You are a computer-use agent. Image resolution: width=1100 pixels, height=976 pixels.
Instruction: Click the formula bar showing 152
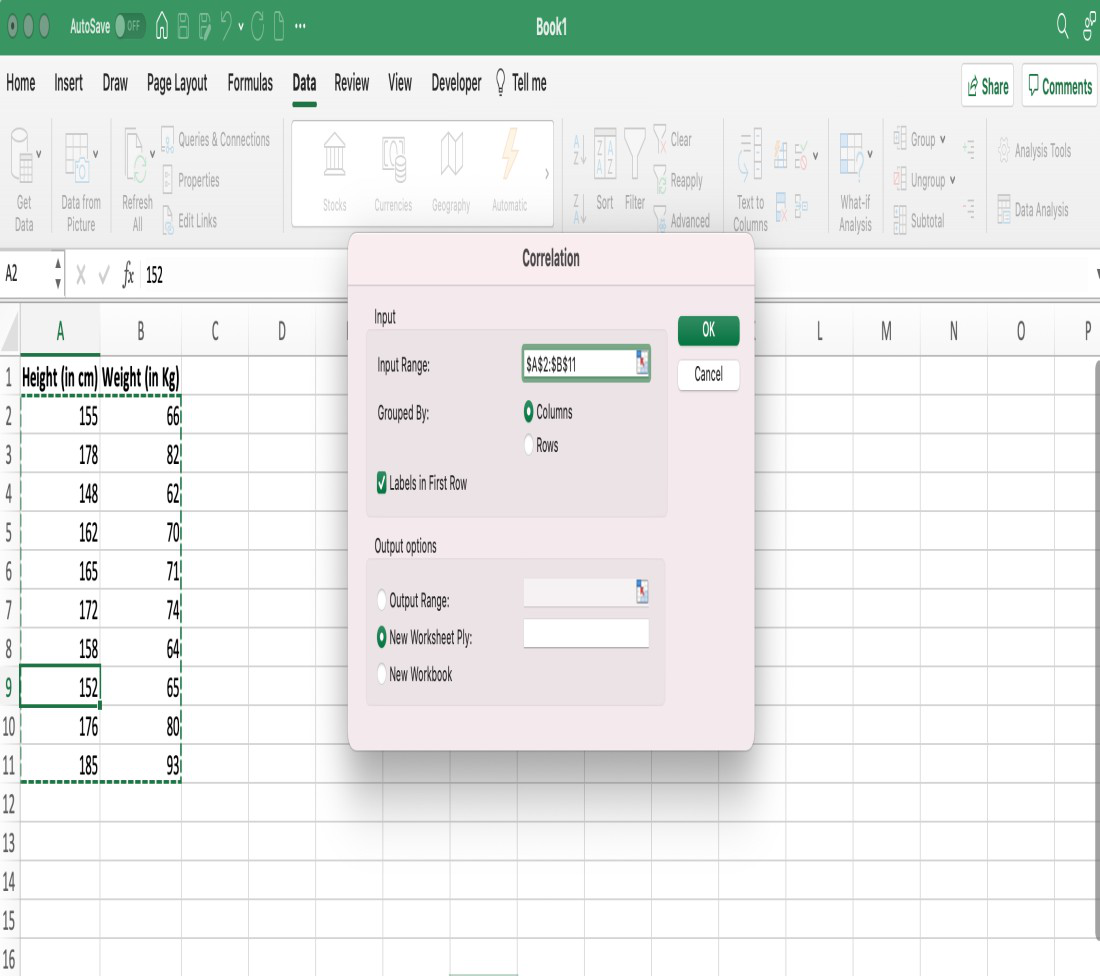pos(617,274)
